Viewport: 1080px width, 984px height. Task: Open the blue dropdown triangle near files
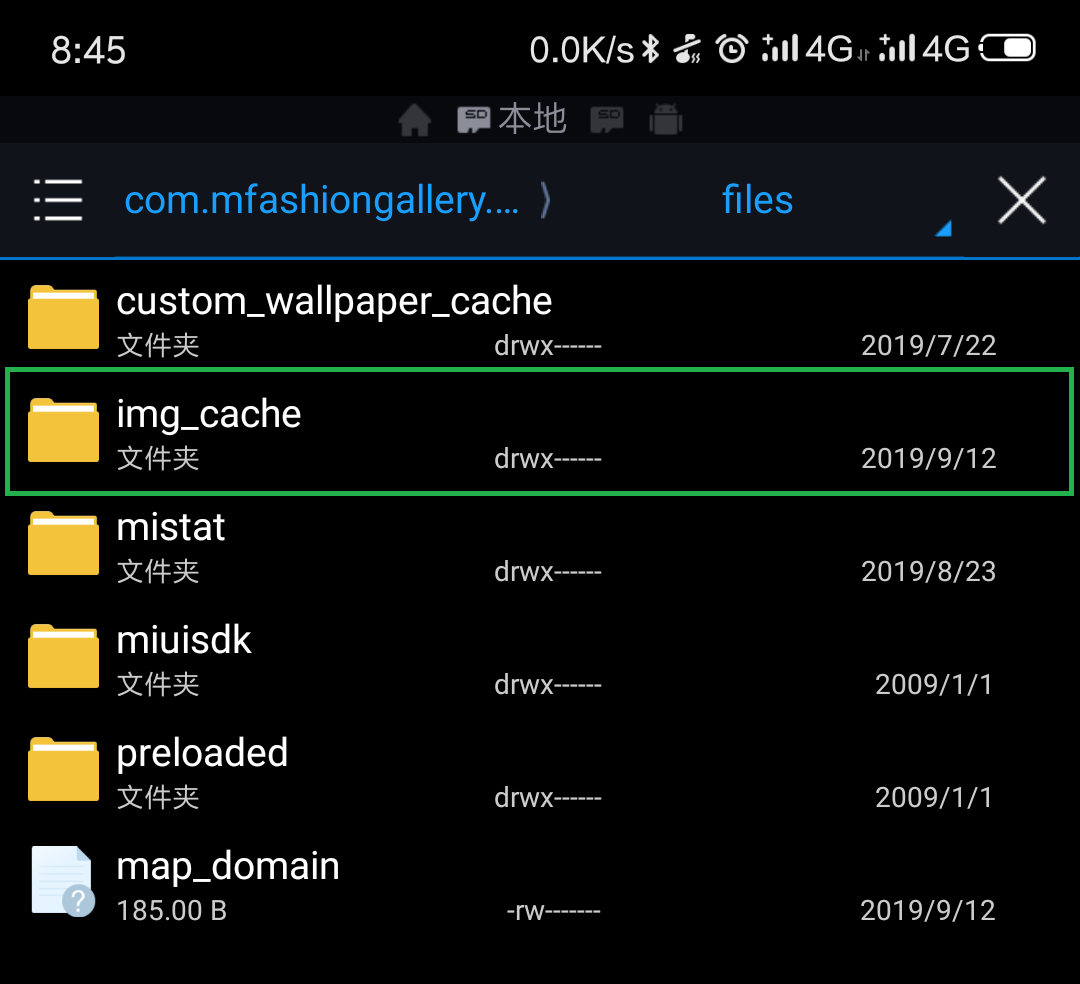(942, 230)
